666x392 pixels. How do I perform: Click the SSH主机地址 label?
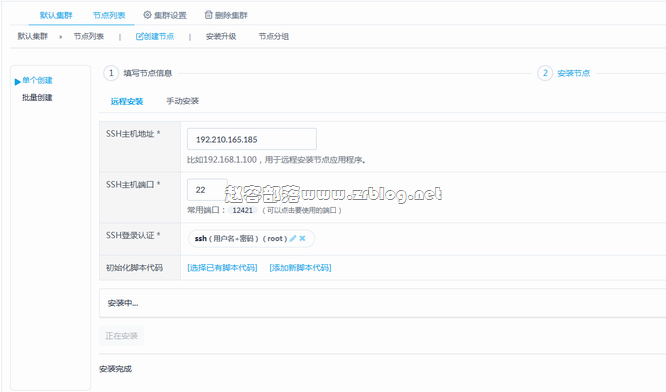133,134
